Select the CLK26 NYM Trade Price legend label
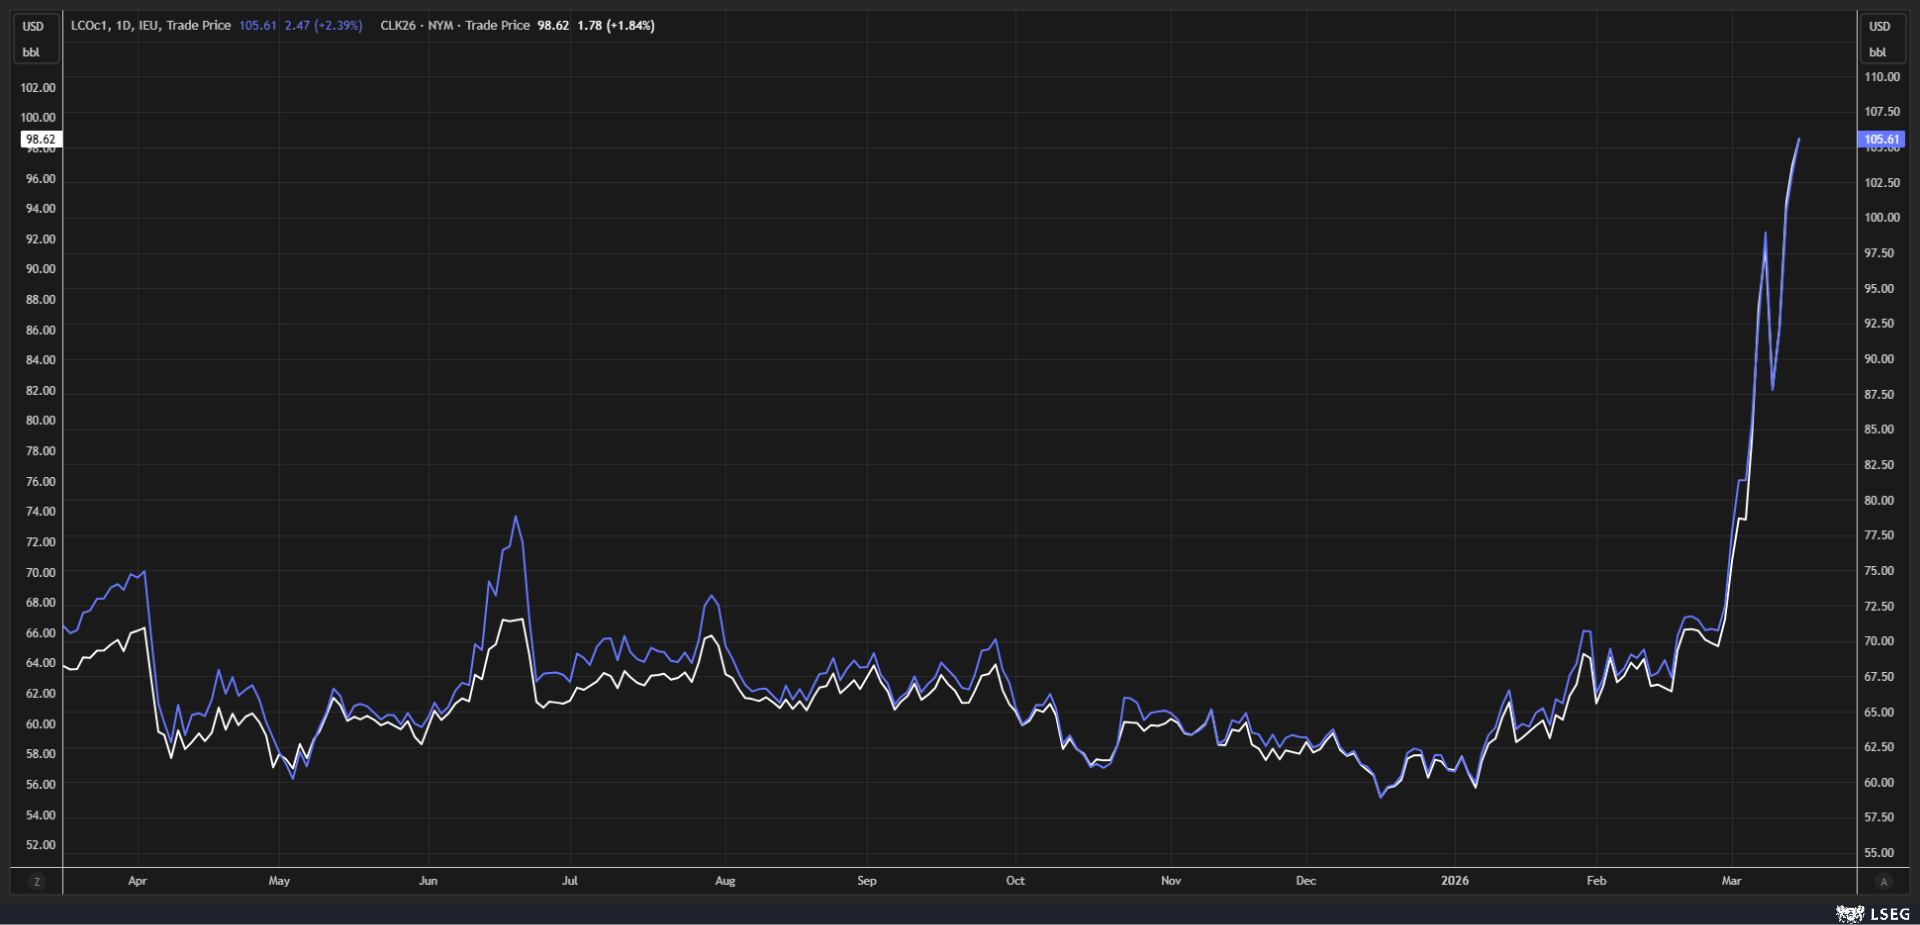 [x=455, y=26]
